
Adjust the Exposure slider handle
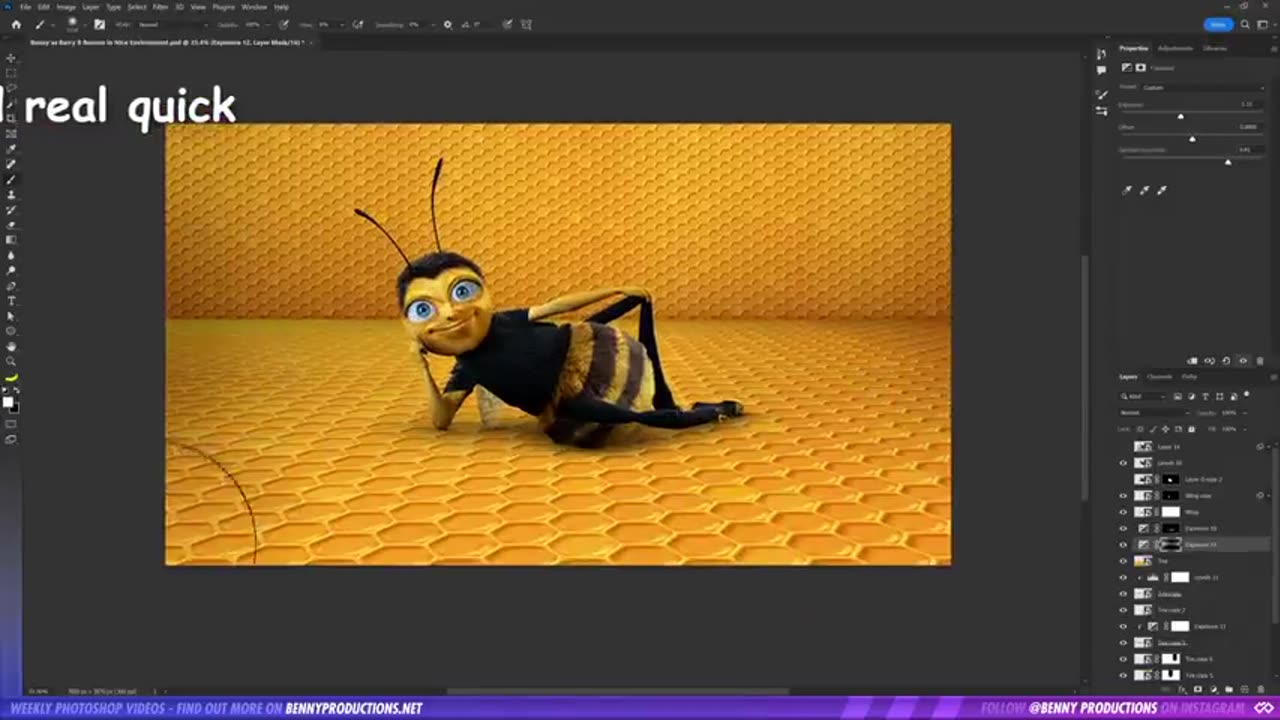point(1180,116)
